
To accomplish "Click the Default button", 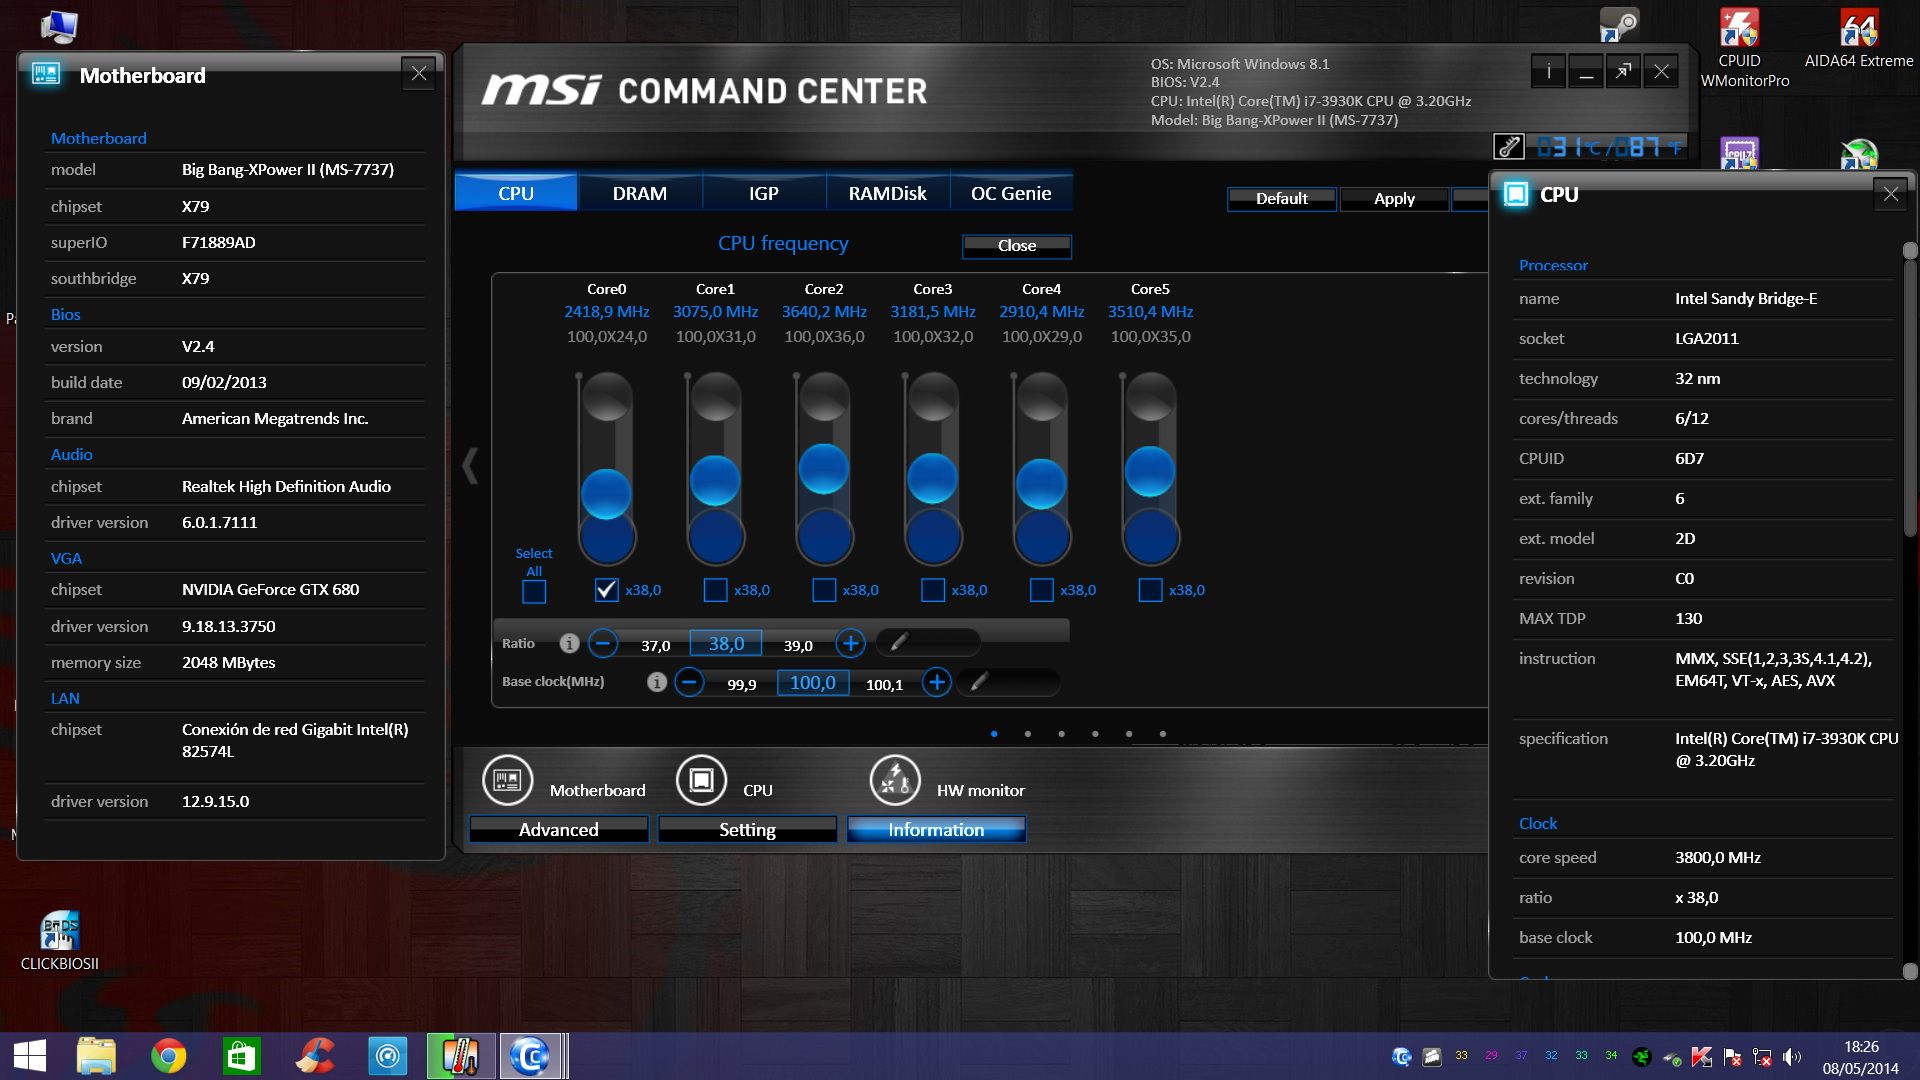I will pyautogui.click(x=1282, y=198).
